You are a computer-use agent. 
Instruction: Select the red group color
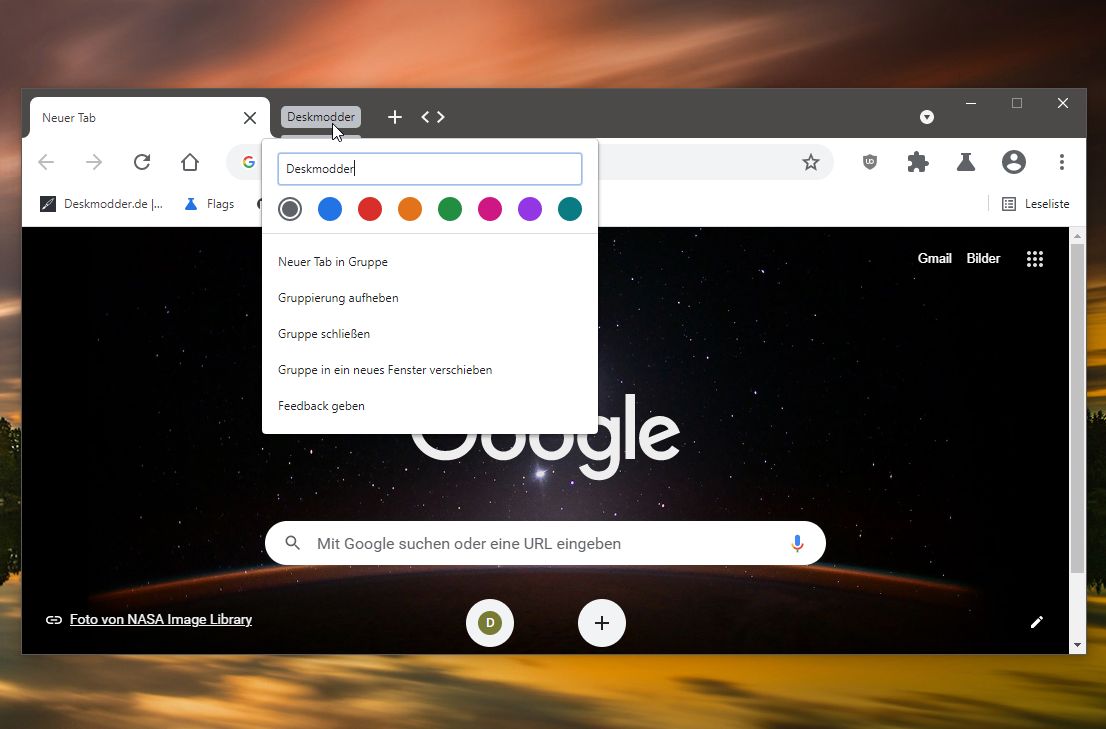click(370, 209)
